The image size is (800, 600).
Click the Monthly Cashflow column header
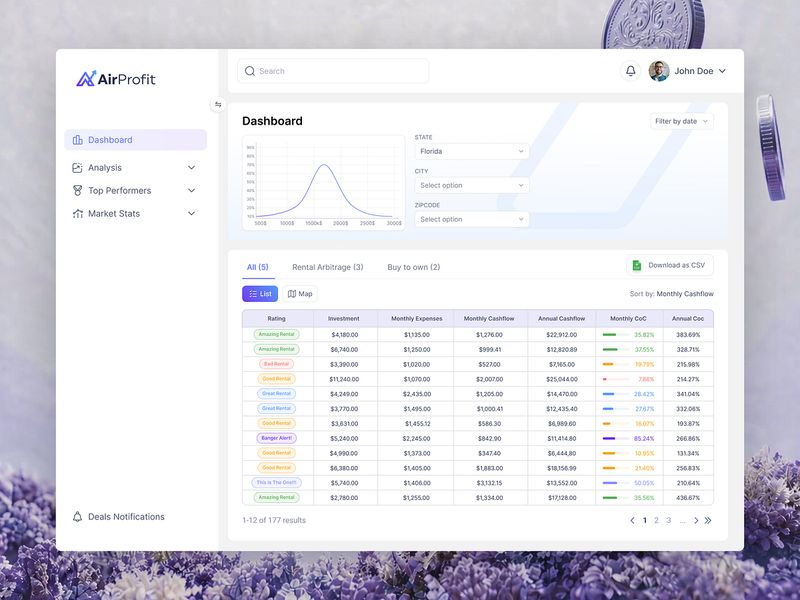pos(489,319)
